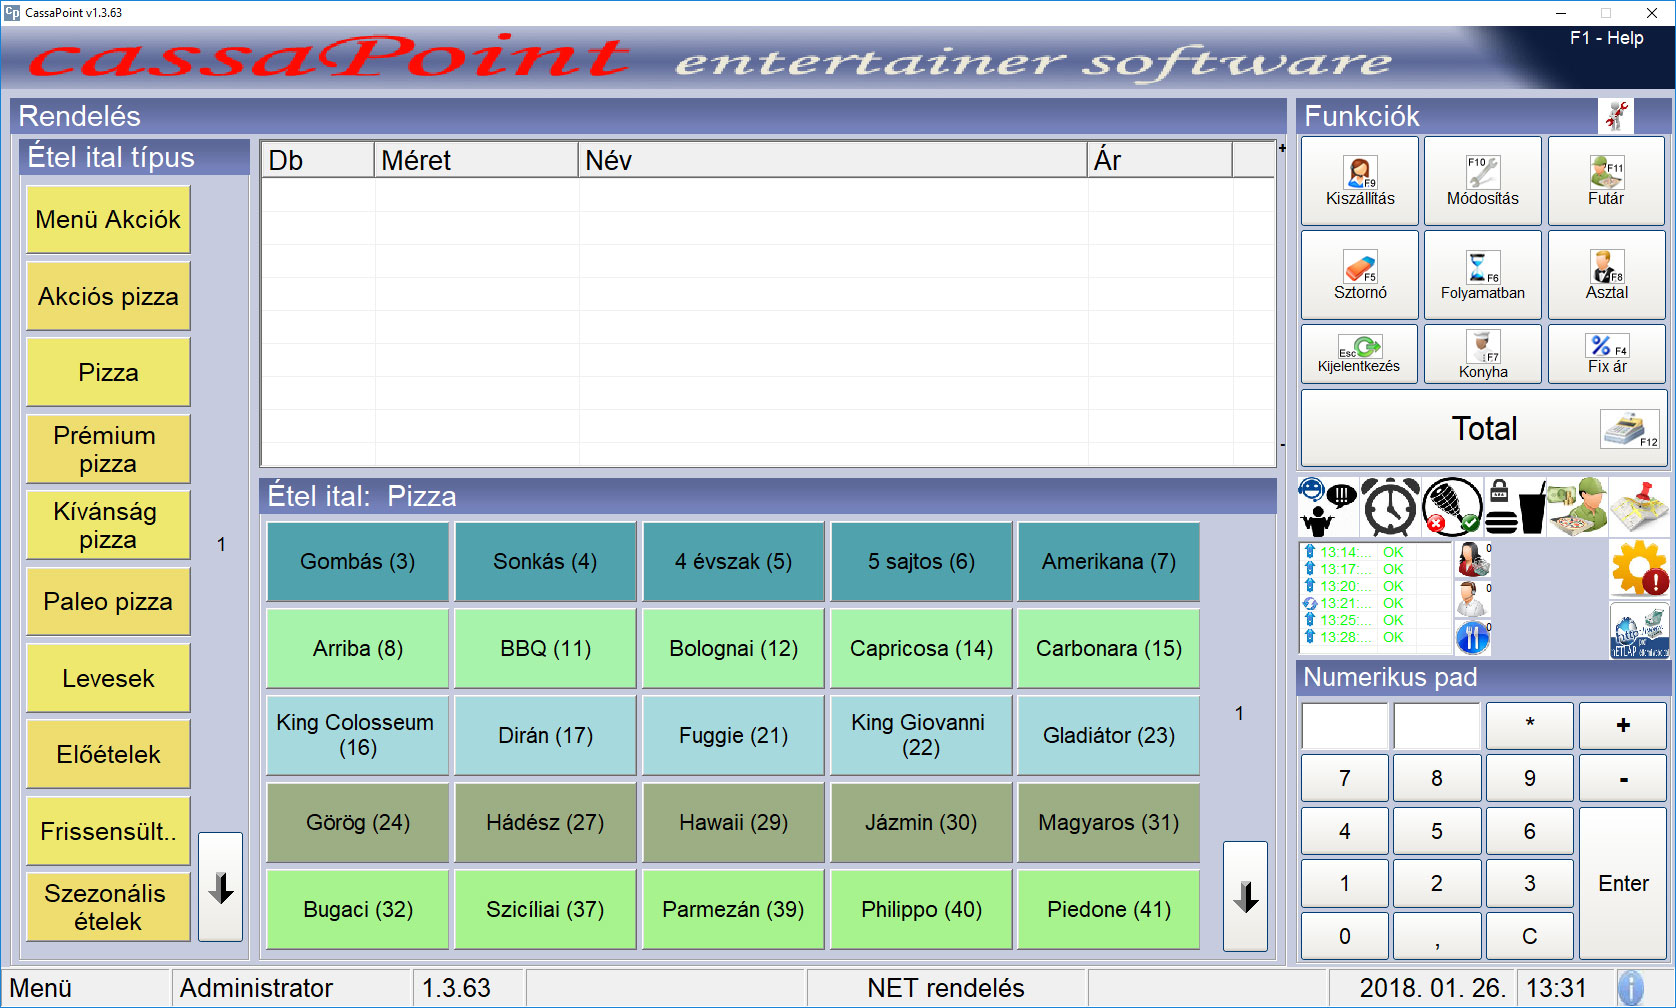Select the Pizza category

108,373
